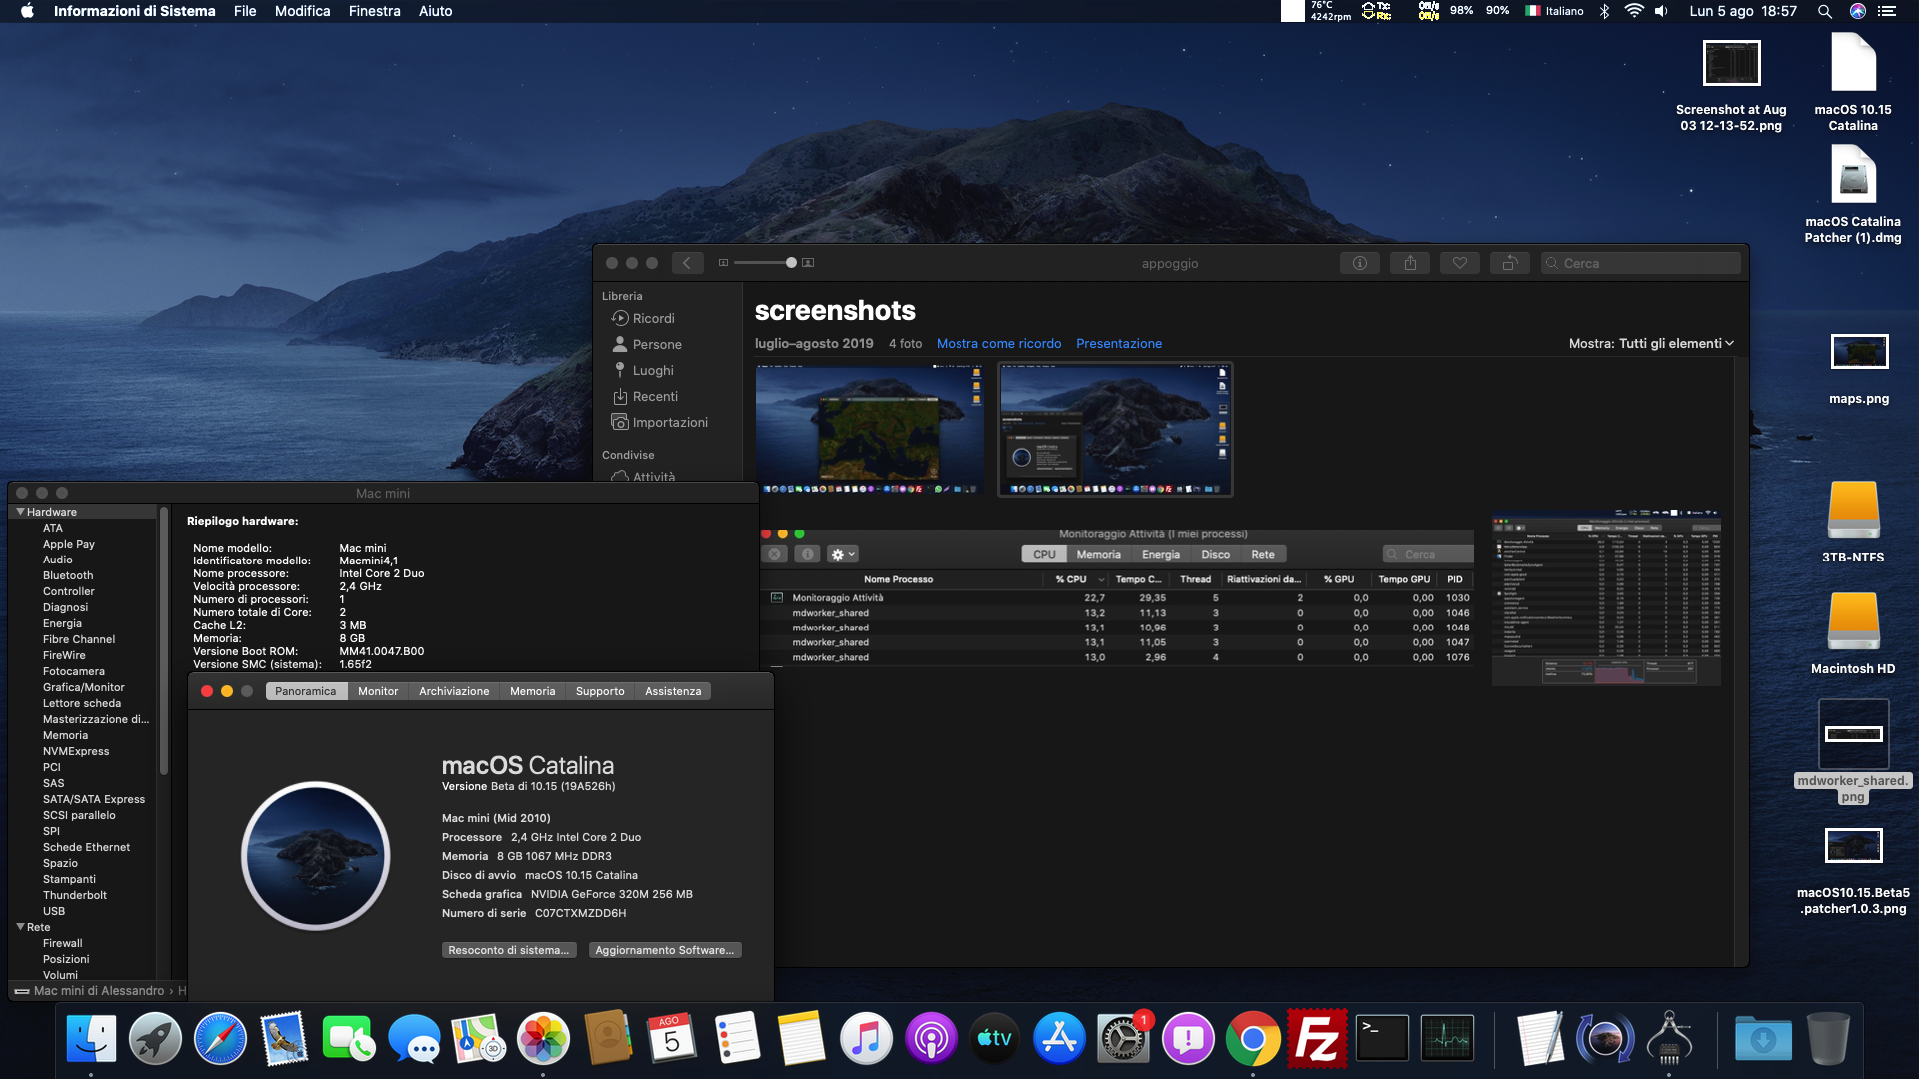Select Grafica/Monitor in hardware list
Screen dimensions: 1919x1079
coord(84,687)
